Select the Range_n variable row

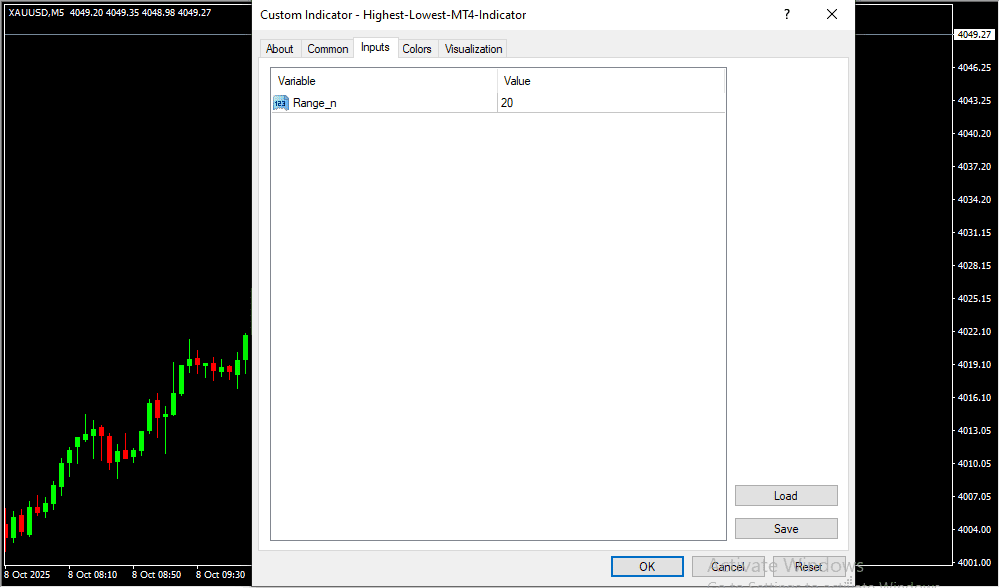point(315,103)
